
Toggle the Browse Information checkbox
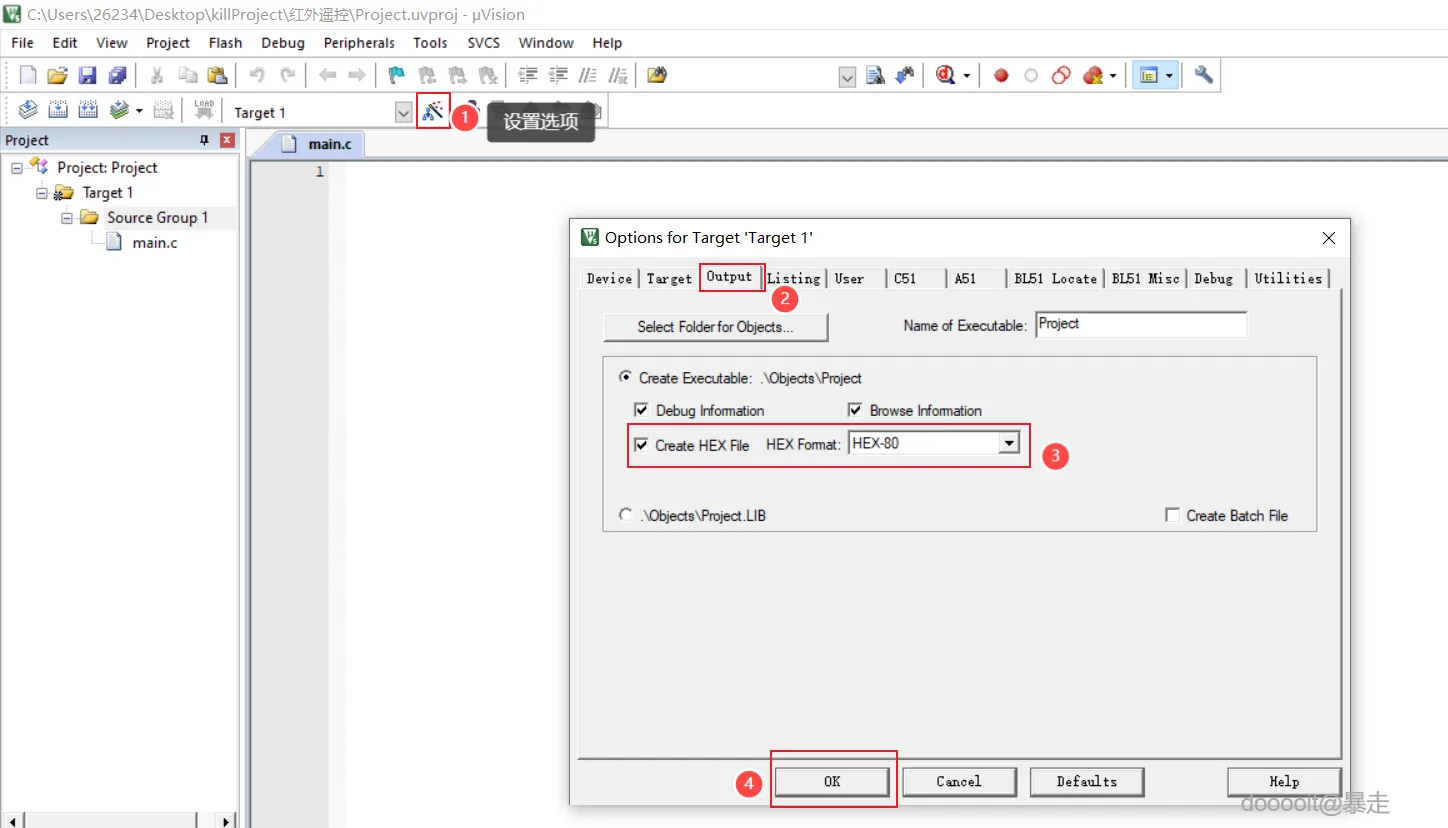pos(855,410)
